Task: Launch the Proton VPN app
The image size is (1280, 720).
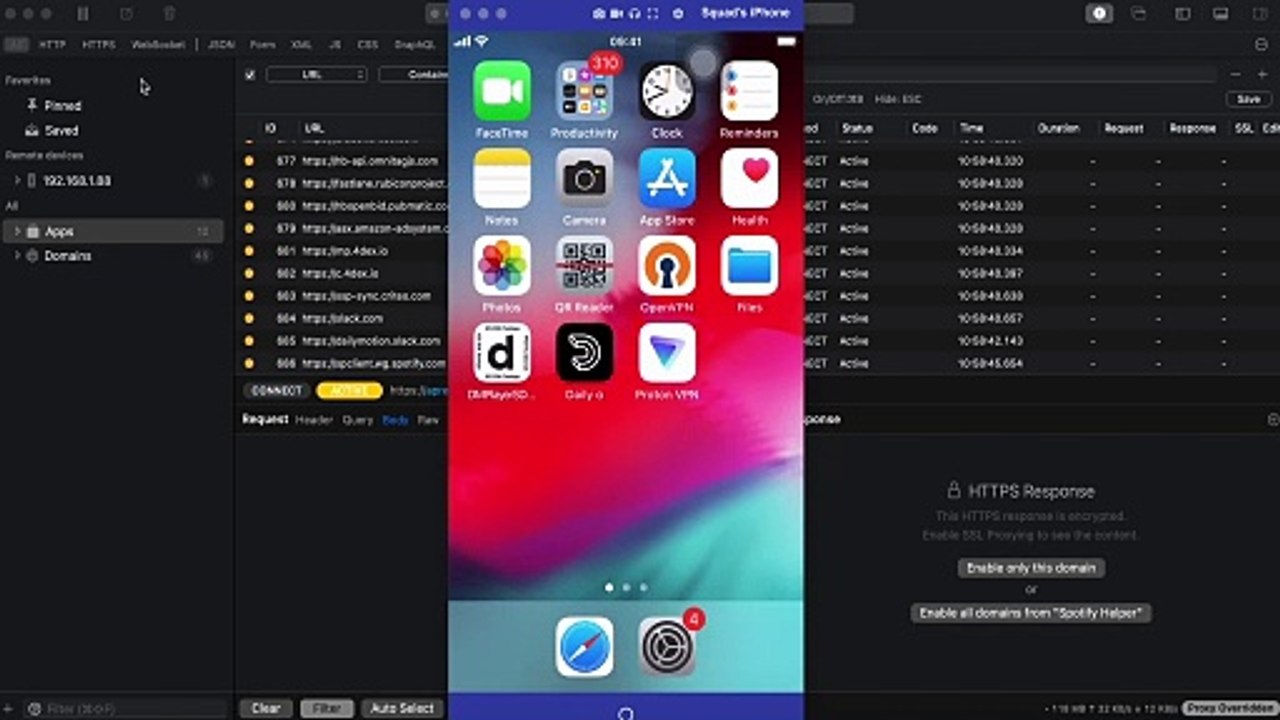Action: click(667, 353)
